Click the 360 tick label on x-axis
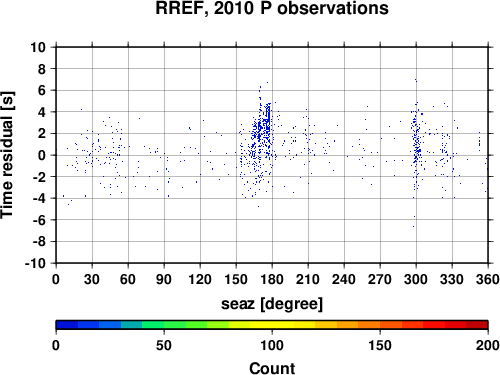 pos(488,279)
